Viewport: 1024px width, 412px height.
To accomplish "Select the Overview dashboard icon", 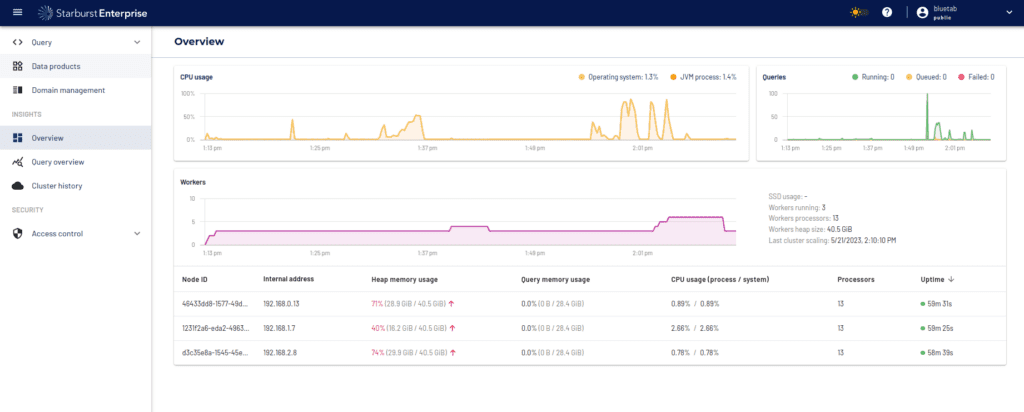I will [18, 138].
